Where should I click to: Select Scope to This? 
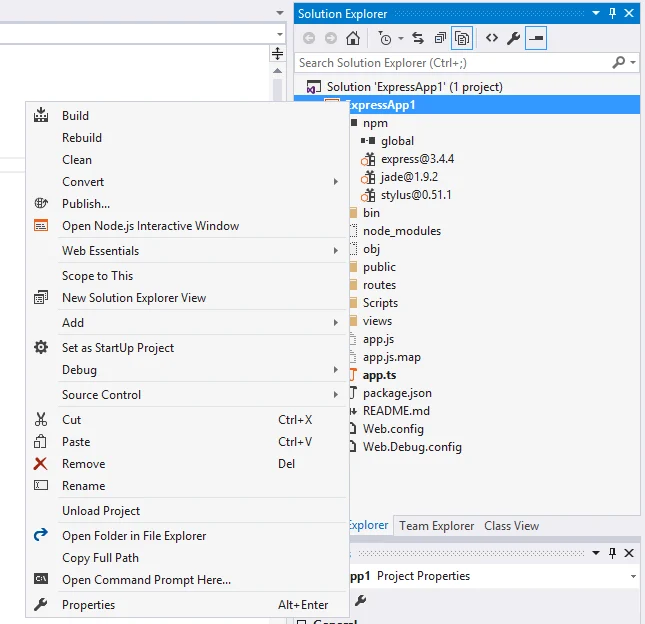(x=187, y=276)
